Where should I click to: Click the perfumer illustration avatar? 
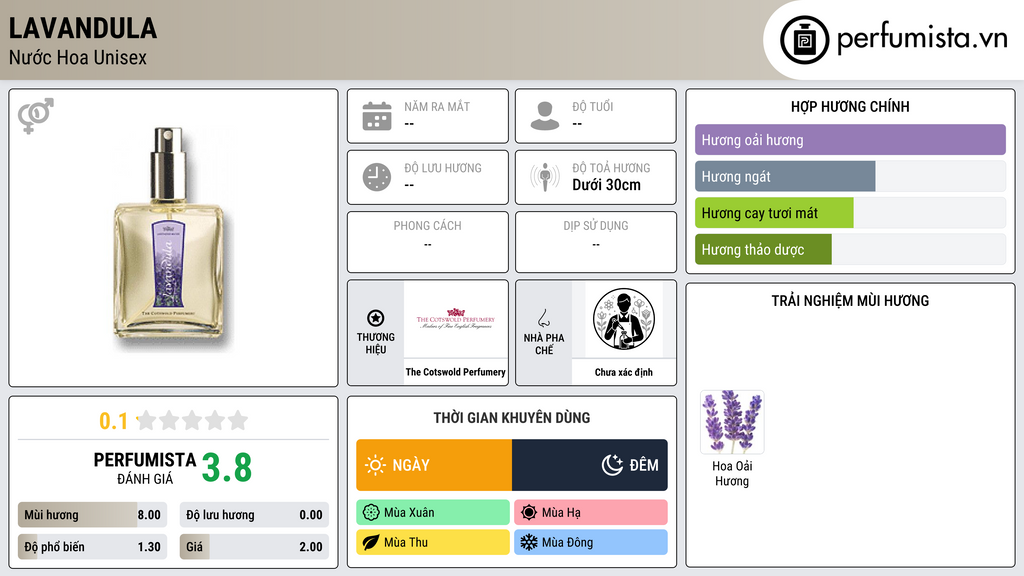[x=624, y=319]
